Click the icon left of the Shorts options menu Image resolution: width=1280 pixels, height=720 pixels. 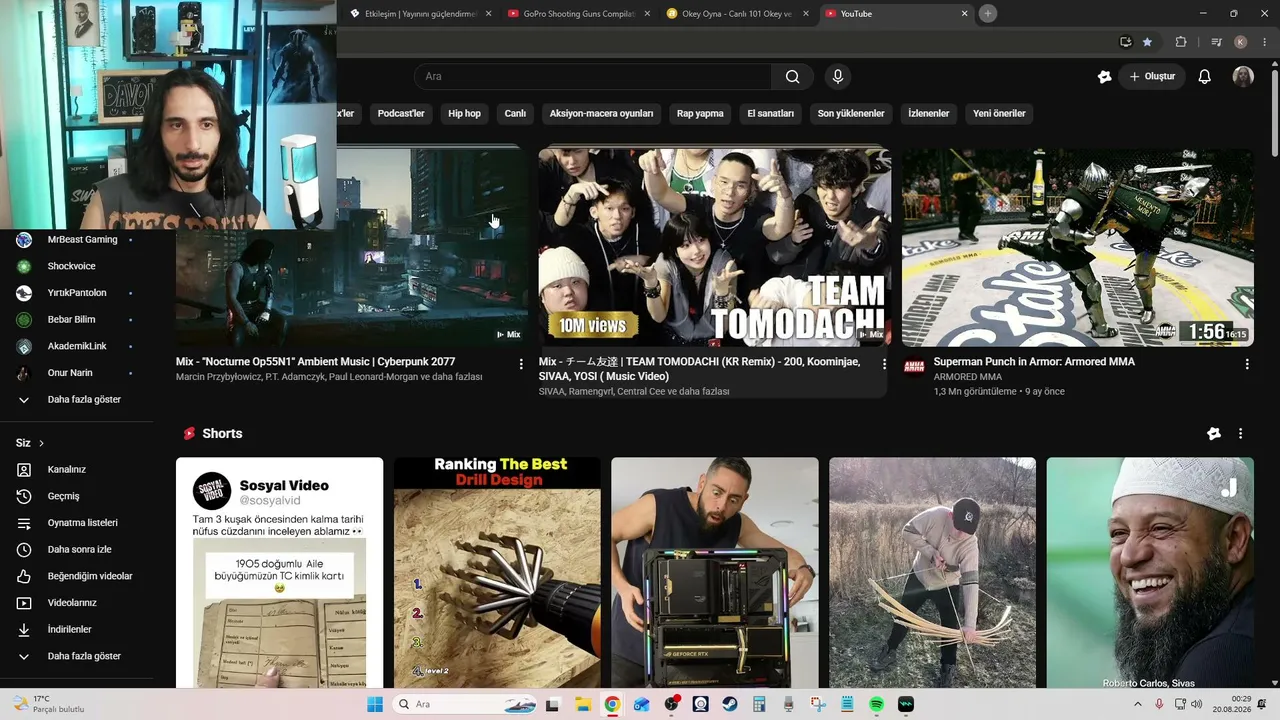1214,434
